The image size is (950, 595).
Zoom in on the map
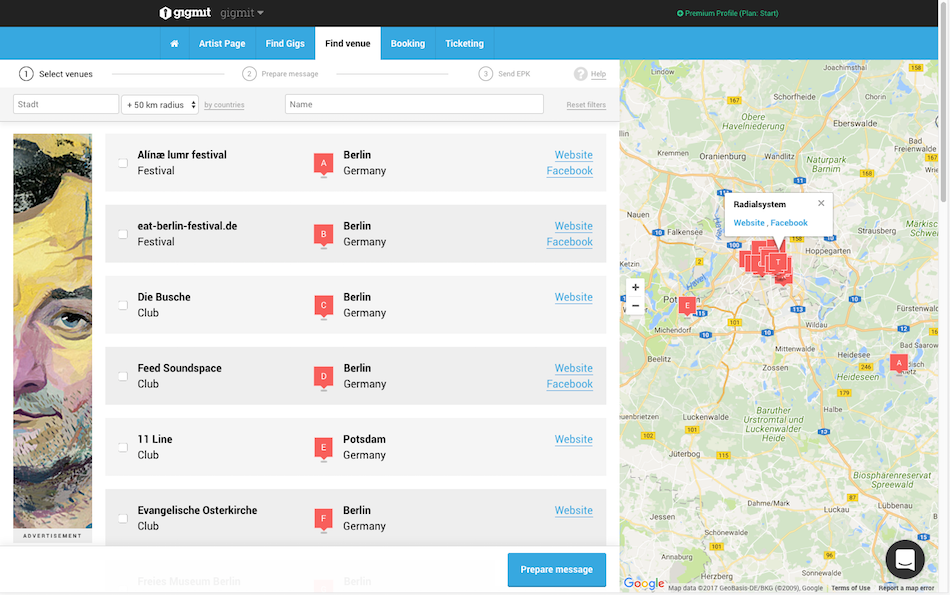pos(635,287)
